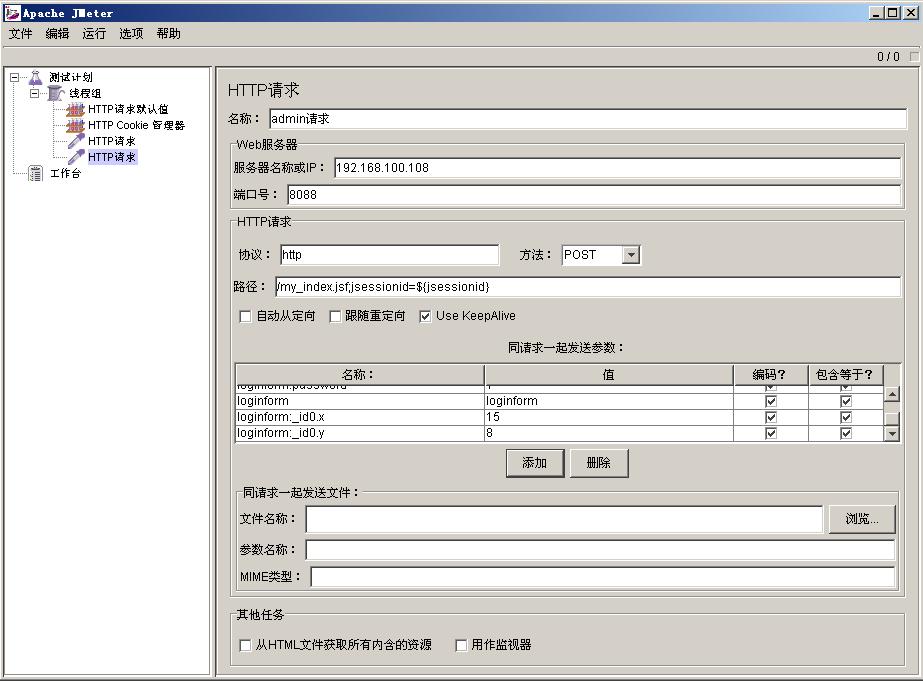Toggle the follow redirects checkbox
Image resolution: width=923 pixels, height=681 pixels.
tap(335, 317)
